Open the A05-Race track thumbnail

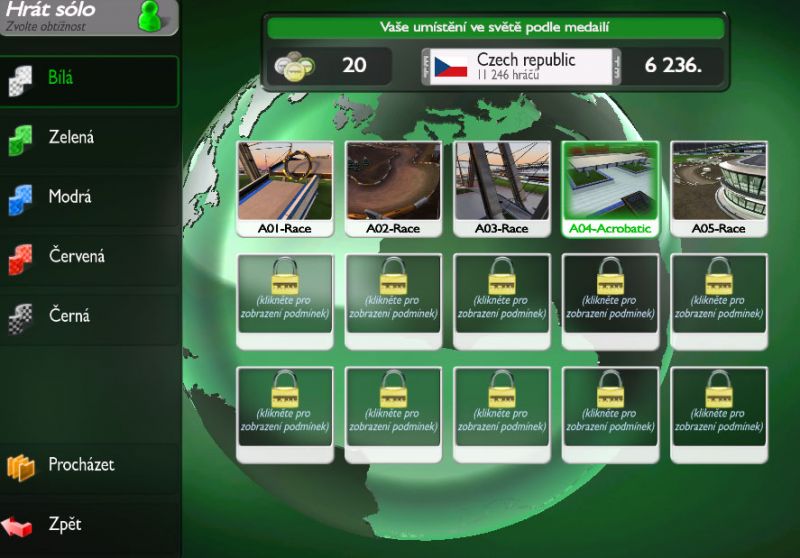[719, 189]
